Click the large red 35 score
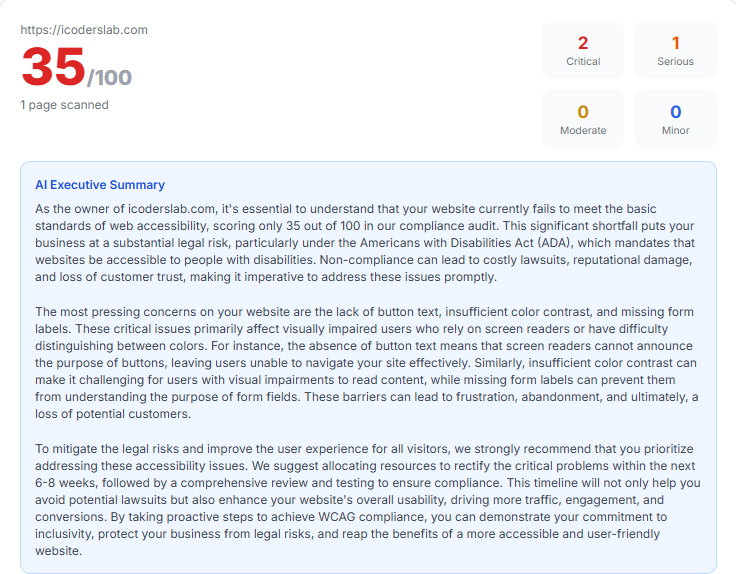736x574 pixels. [53, 68]
